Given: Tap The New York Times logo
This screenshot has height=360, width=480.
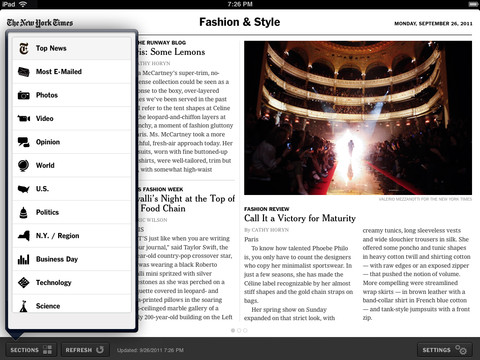Looking at the screenshot, I should [x=40, y=23].
